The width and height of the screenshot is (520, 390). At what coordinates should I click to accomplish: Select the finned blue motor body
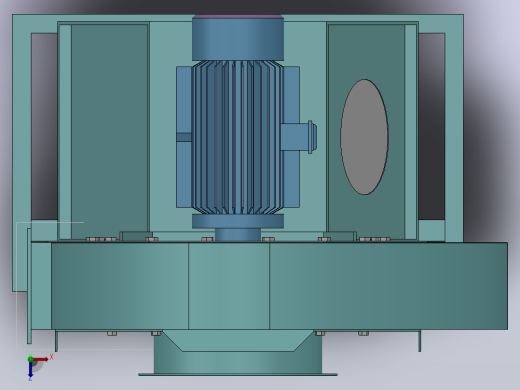pyautogui.click(x=238, y=137)
